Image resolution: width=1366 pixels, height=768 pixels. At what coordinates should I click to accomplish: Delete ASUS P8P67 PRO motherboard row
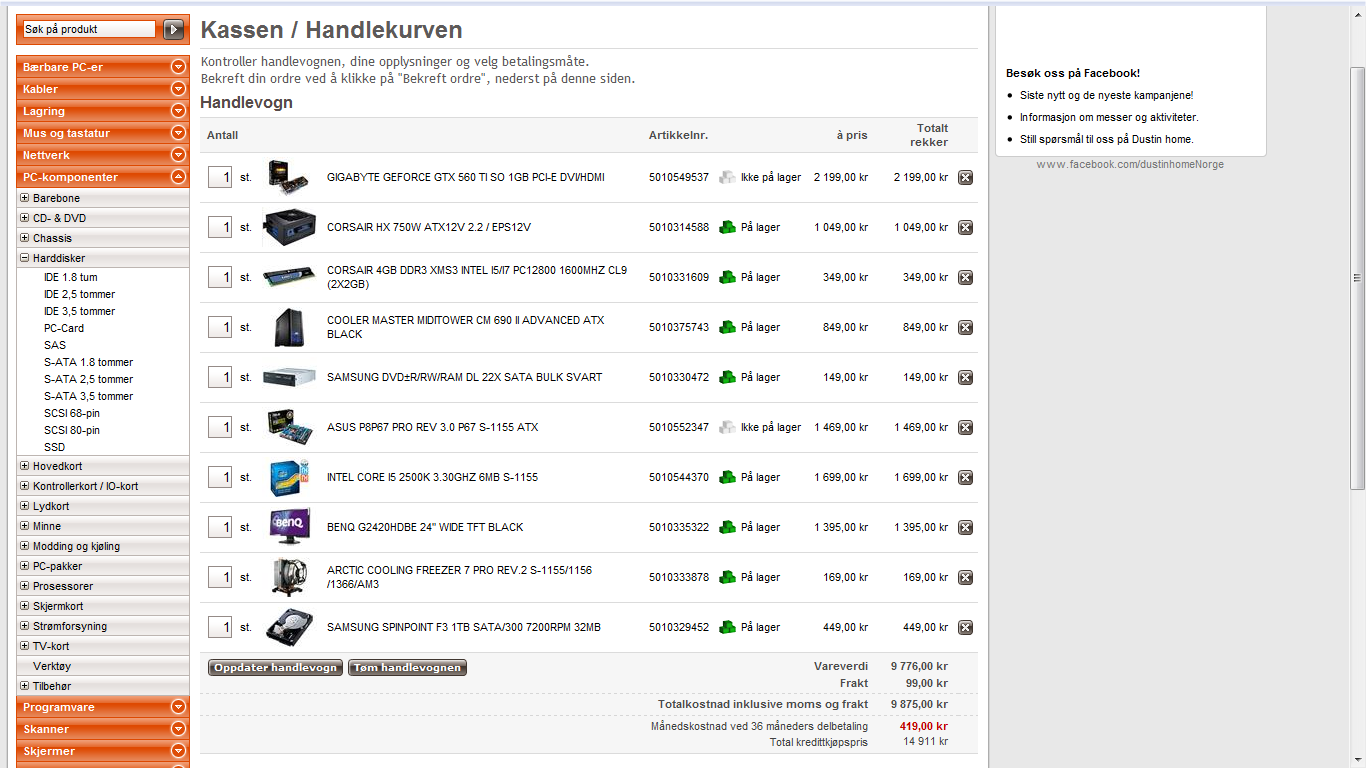tap(965, 427)
